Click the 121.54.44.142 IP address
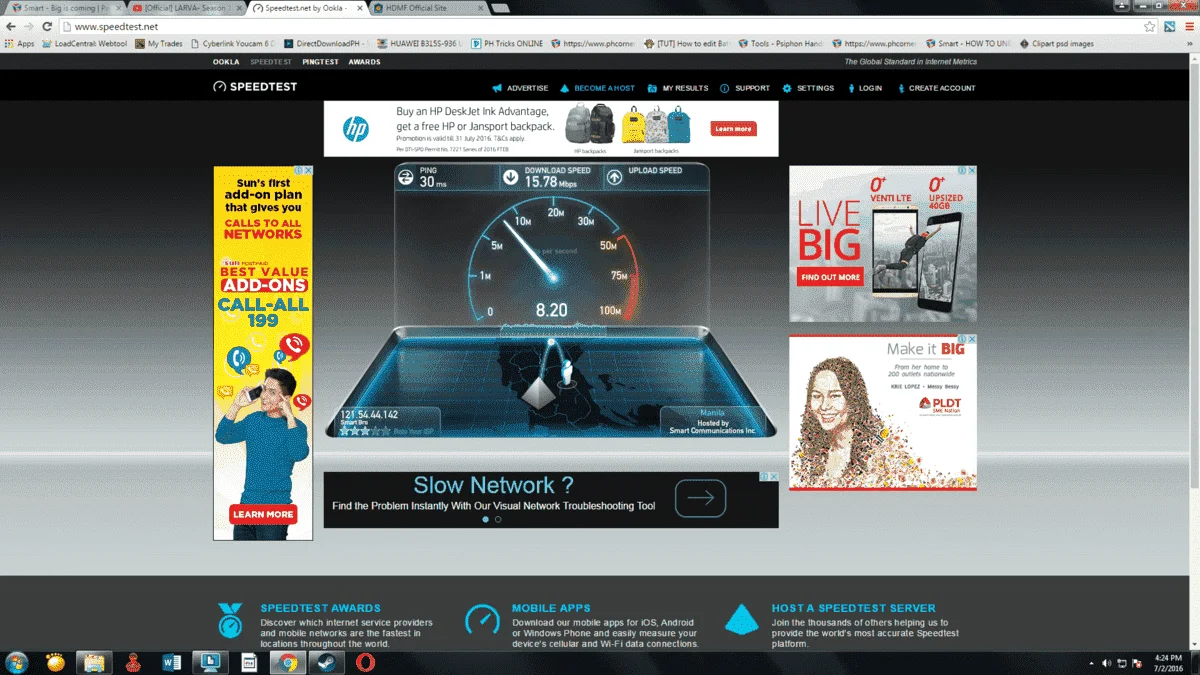The image size is (1200, 675). [370, 414]
